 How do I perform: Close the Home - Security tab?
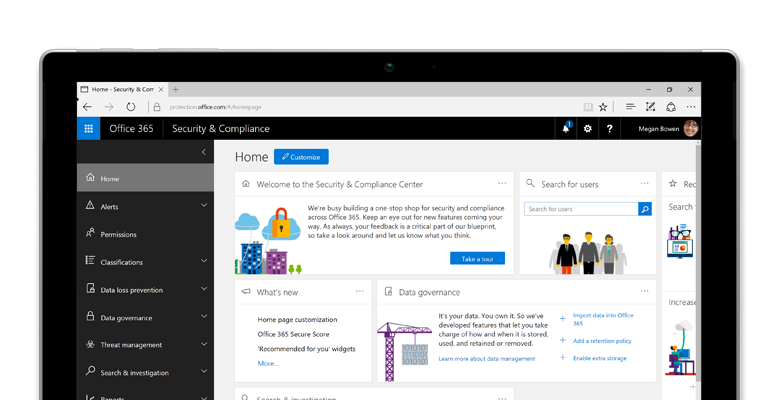click(x=161, y=90)
